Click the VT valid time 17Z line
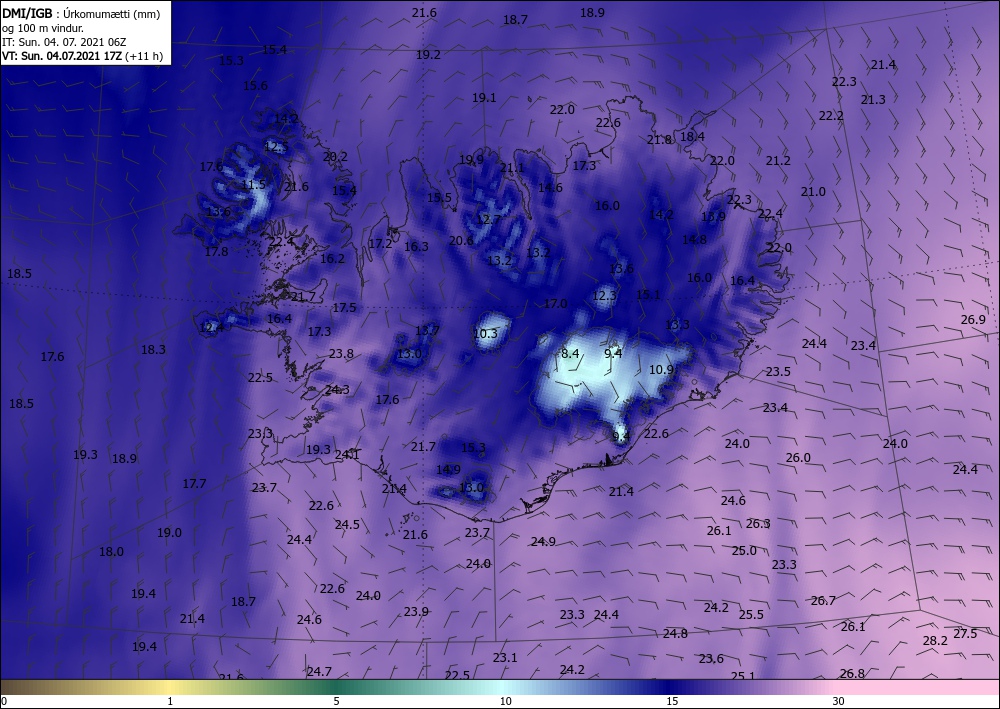The width and height of the screenshot is (1000, 709). coord(62,56)
